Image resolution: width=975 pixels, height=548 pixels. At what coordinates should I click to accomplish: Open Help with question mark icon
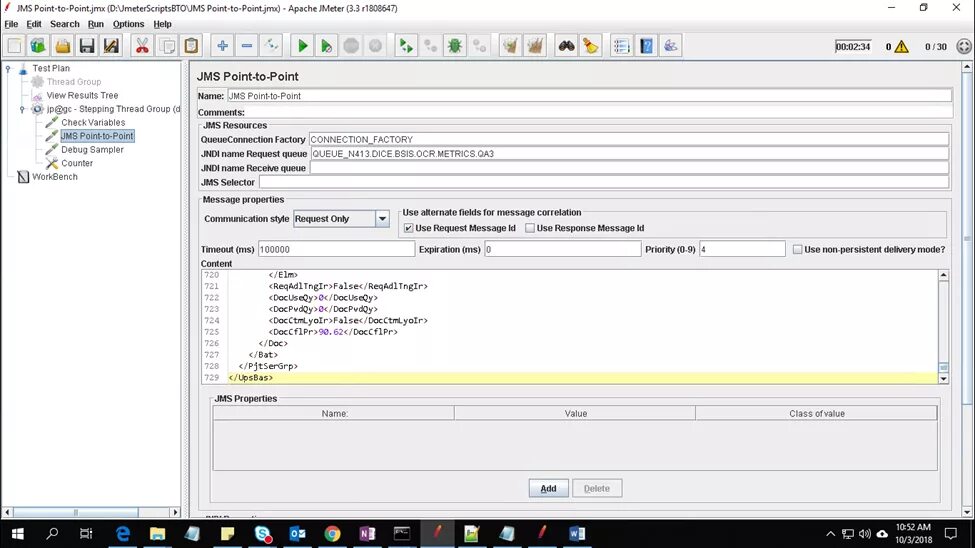pyautogui.click(x=646, y=45)
